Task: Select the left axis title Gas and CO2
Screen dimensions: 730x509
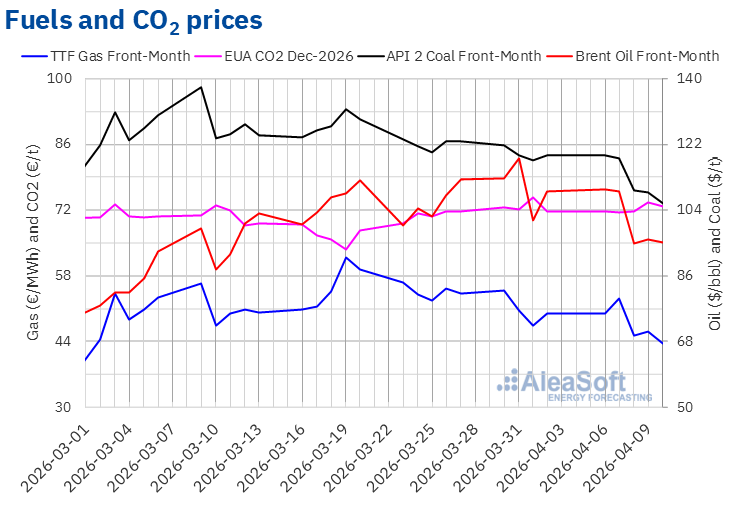Action: click(x=32, y=243)
